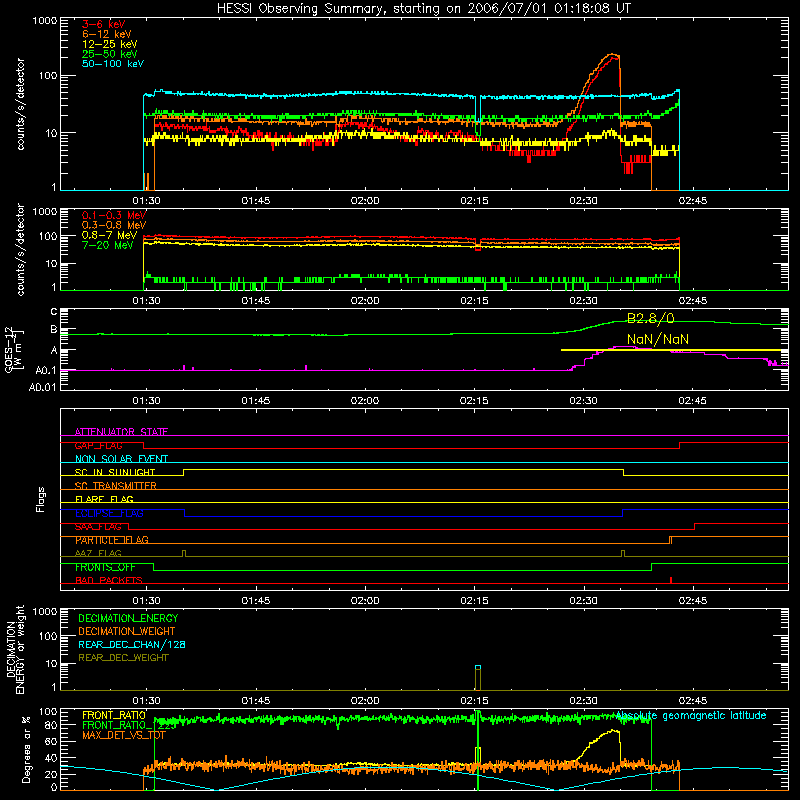Select the 12-25 keV legend label
This screenshot has width=800, height=800.
click(110, 44)
